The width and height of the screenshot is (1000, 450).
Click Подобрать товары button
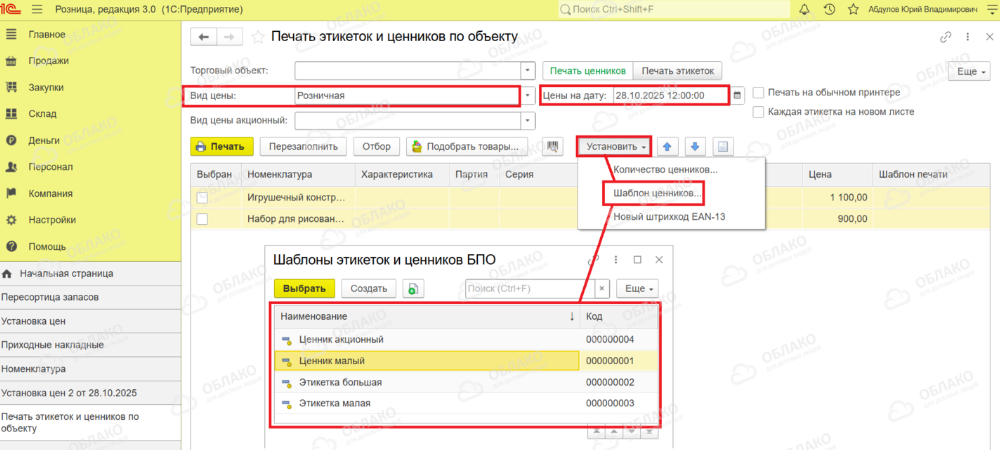tap(467, 146)
